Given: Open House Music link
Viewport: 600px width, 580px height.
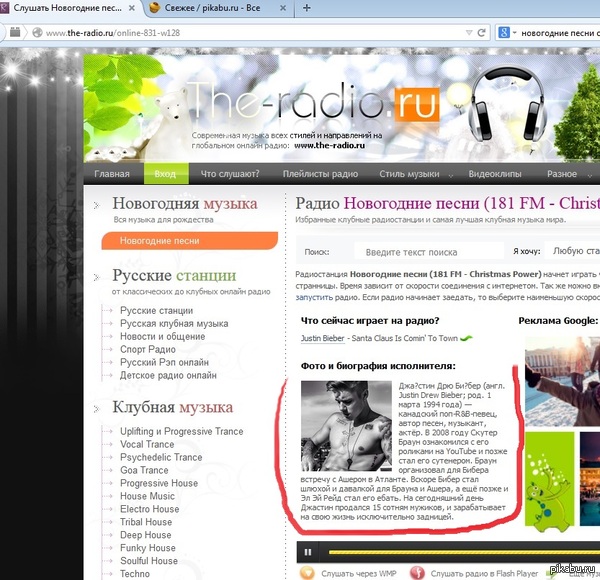Looking at the screenshot, I should 147,496.
